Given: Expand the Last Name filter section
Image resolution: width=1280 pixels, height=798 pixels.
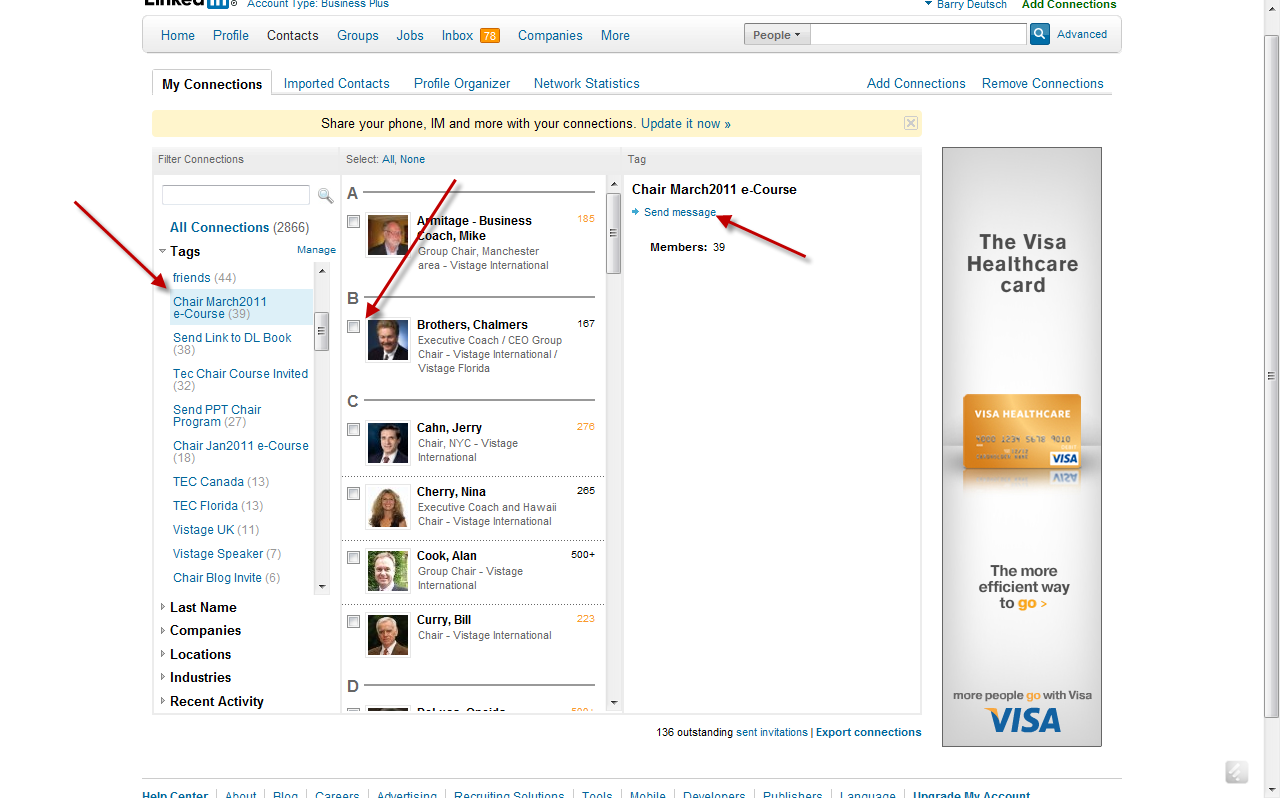Looking at the screenshot, I should click(x=202, y=607).
